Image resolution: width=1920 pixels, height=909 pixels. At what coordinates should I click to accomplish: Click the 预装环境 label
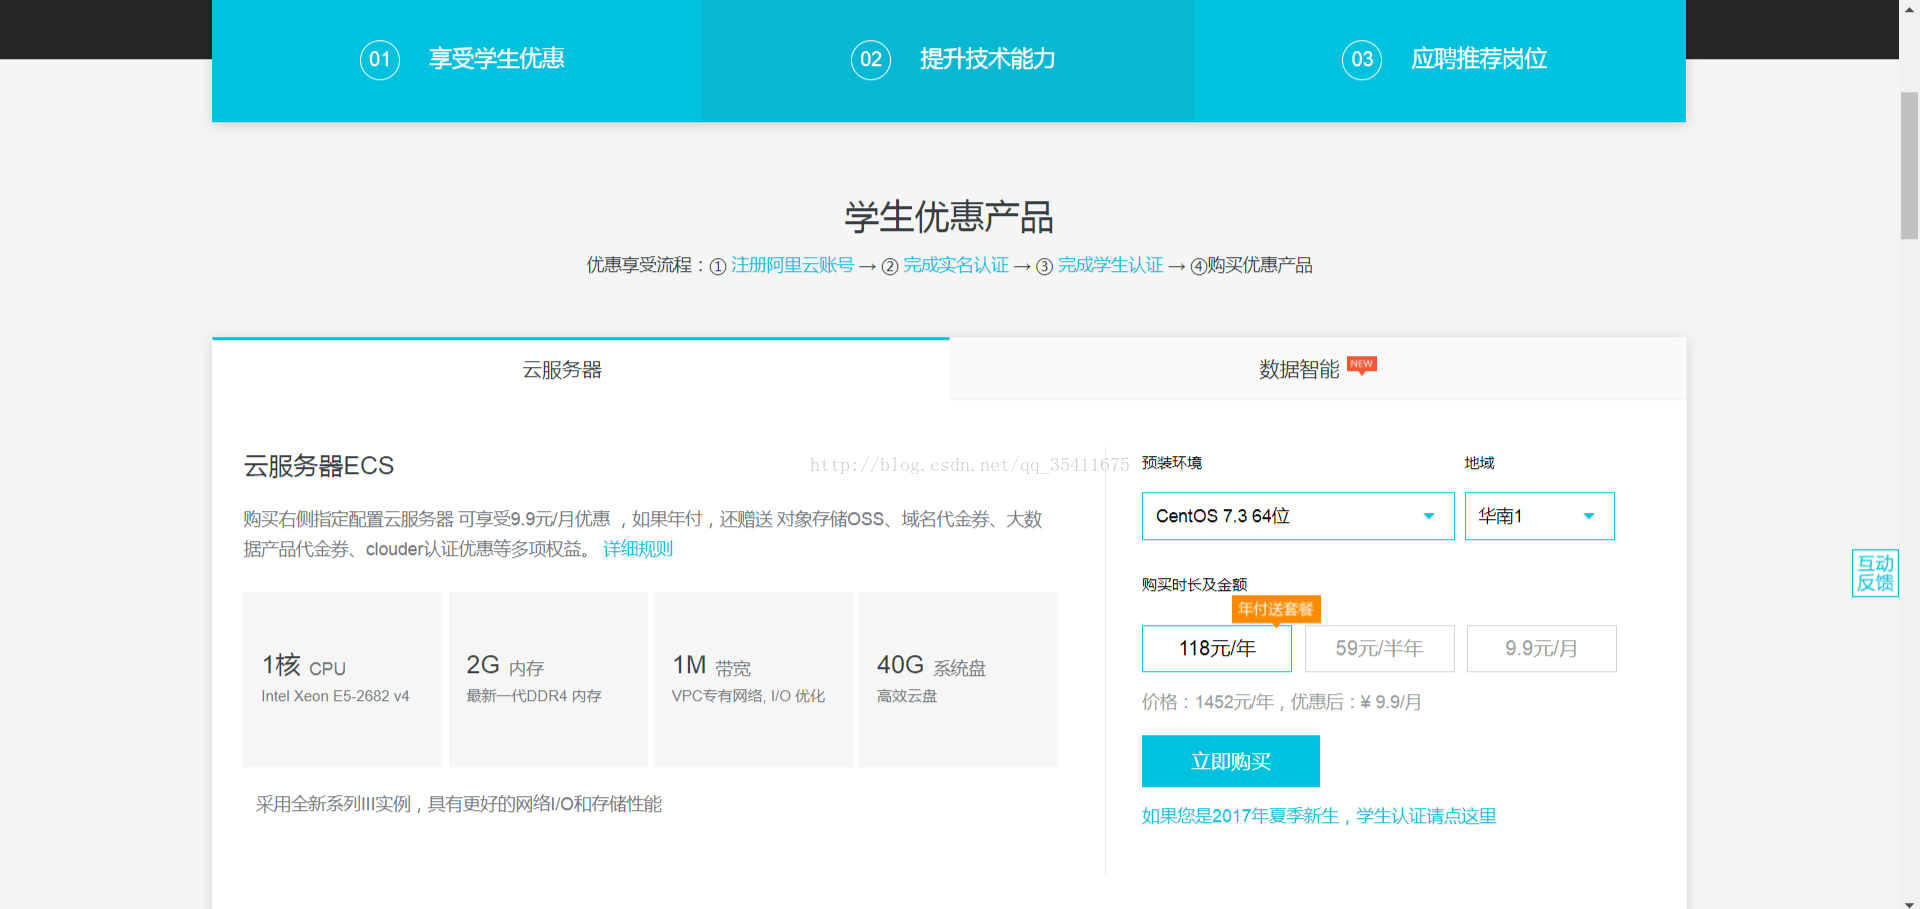click(1172, 463)
